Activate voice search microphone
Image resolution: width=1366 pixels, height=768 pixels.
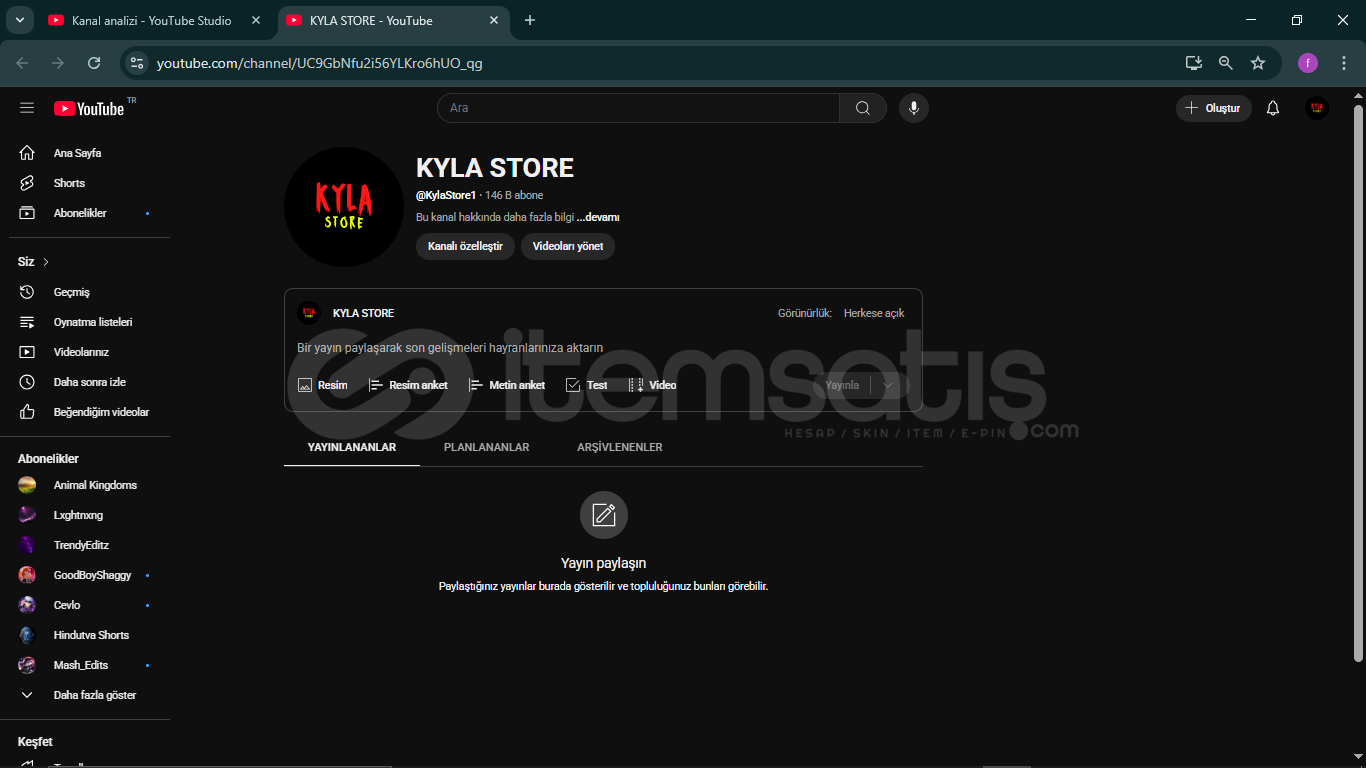[x=913, y=108]
